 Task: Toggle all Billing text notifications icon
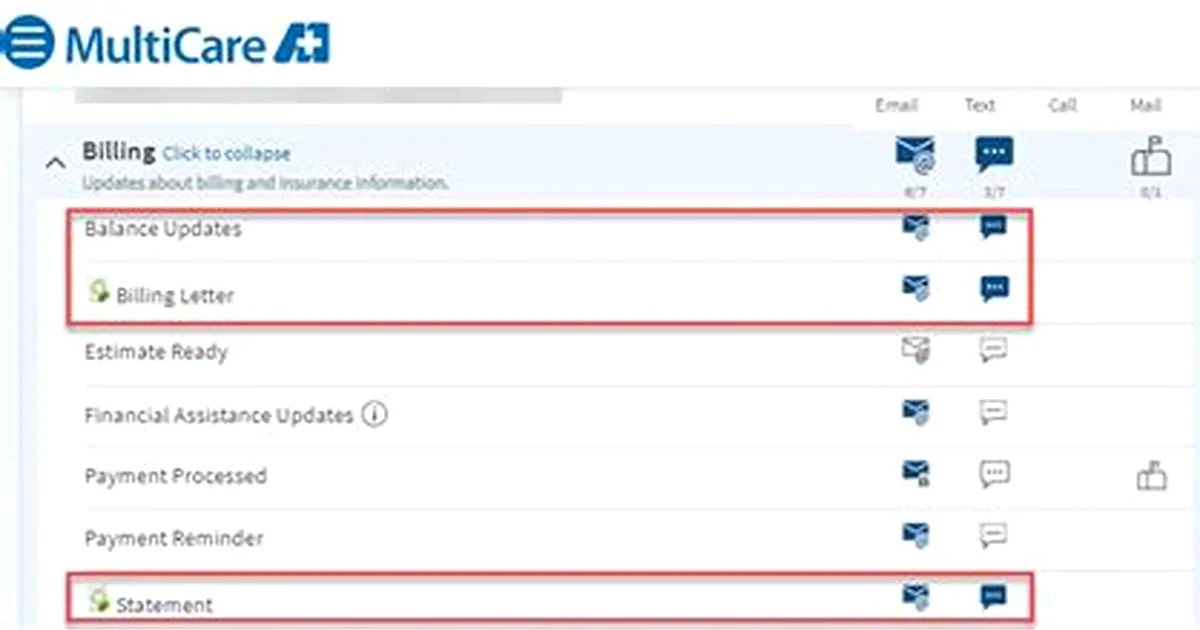tap(994, 155)
